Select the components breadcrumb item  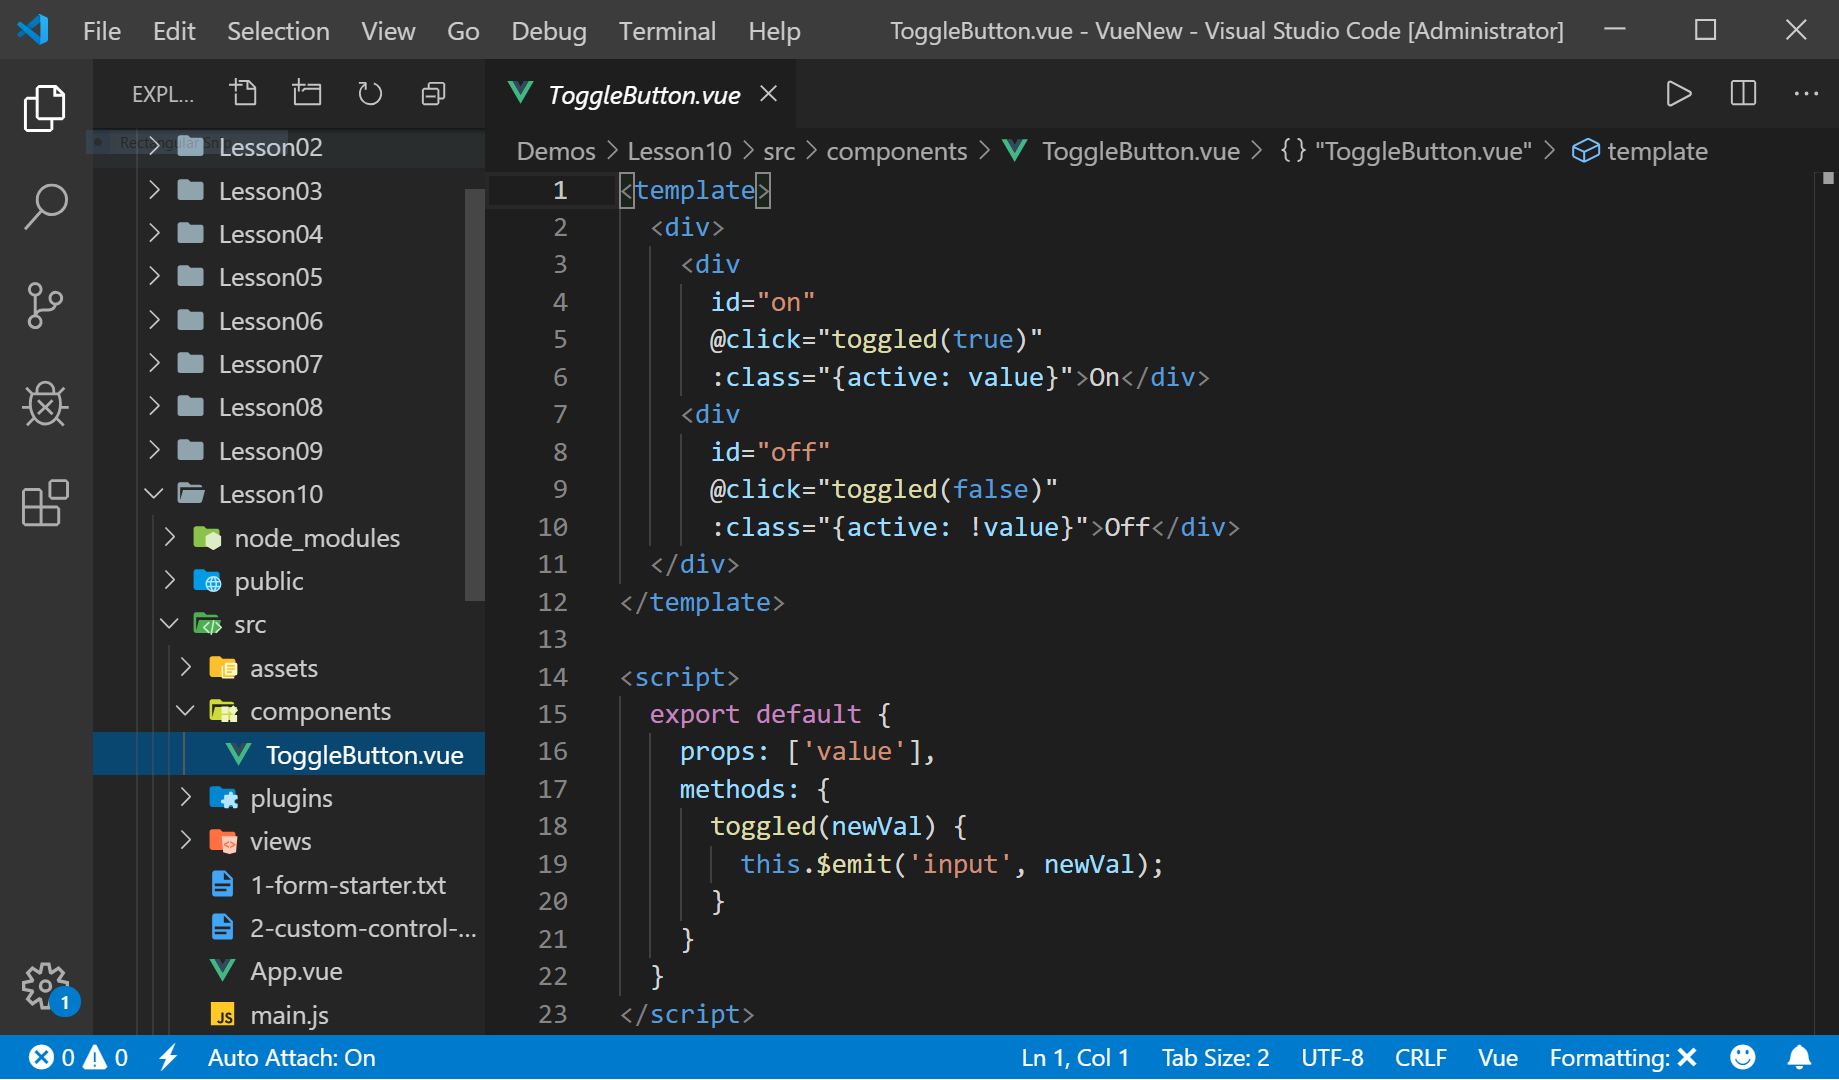[895, 150]
